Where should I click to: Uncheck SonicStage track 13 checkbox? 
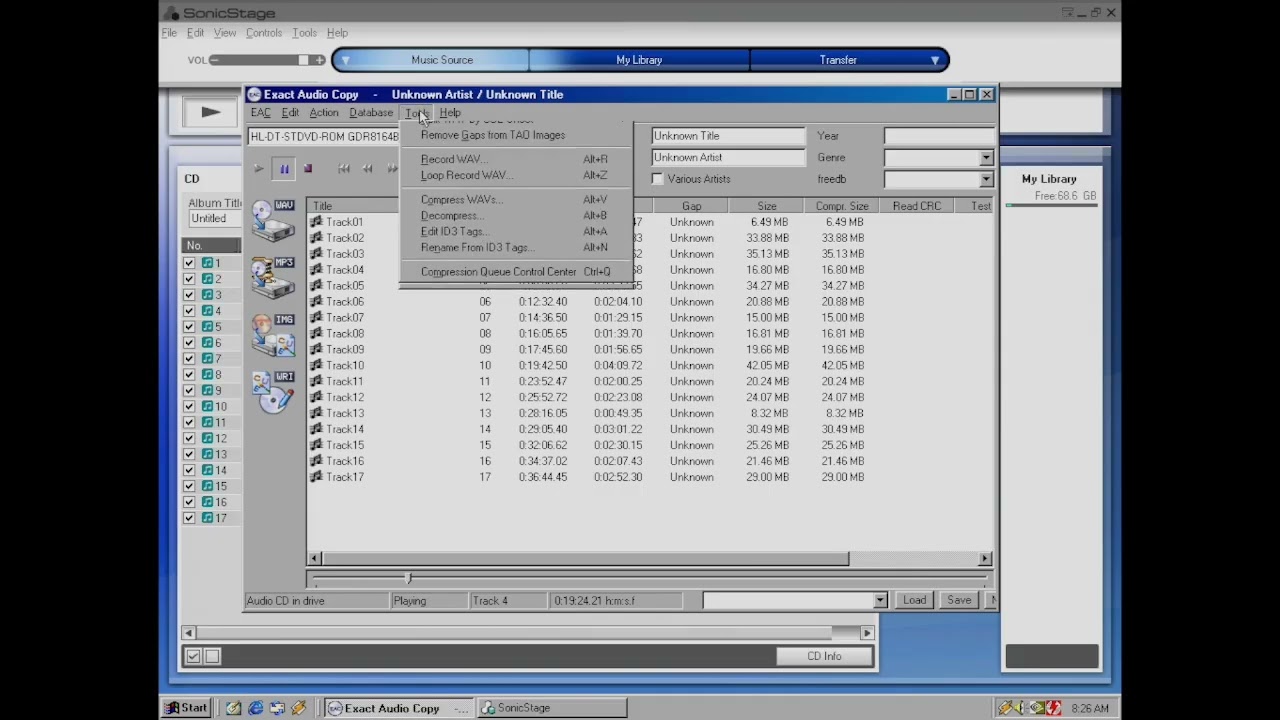tap(189, 454)
